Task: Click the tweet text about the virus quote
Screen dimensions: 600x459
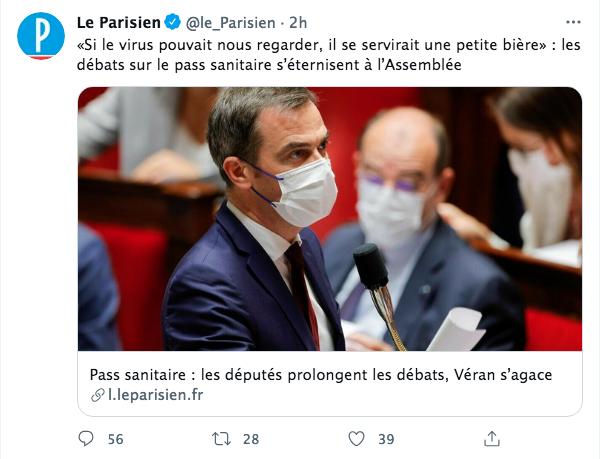Action: 329,55
